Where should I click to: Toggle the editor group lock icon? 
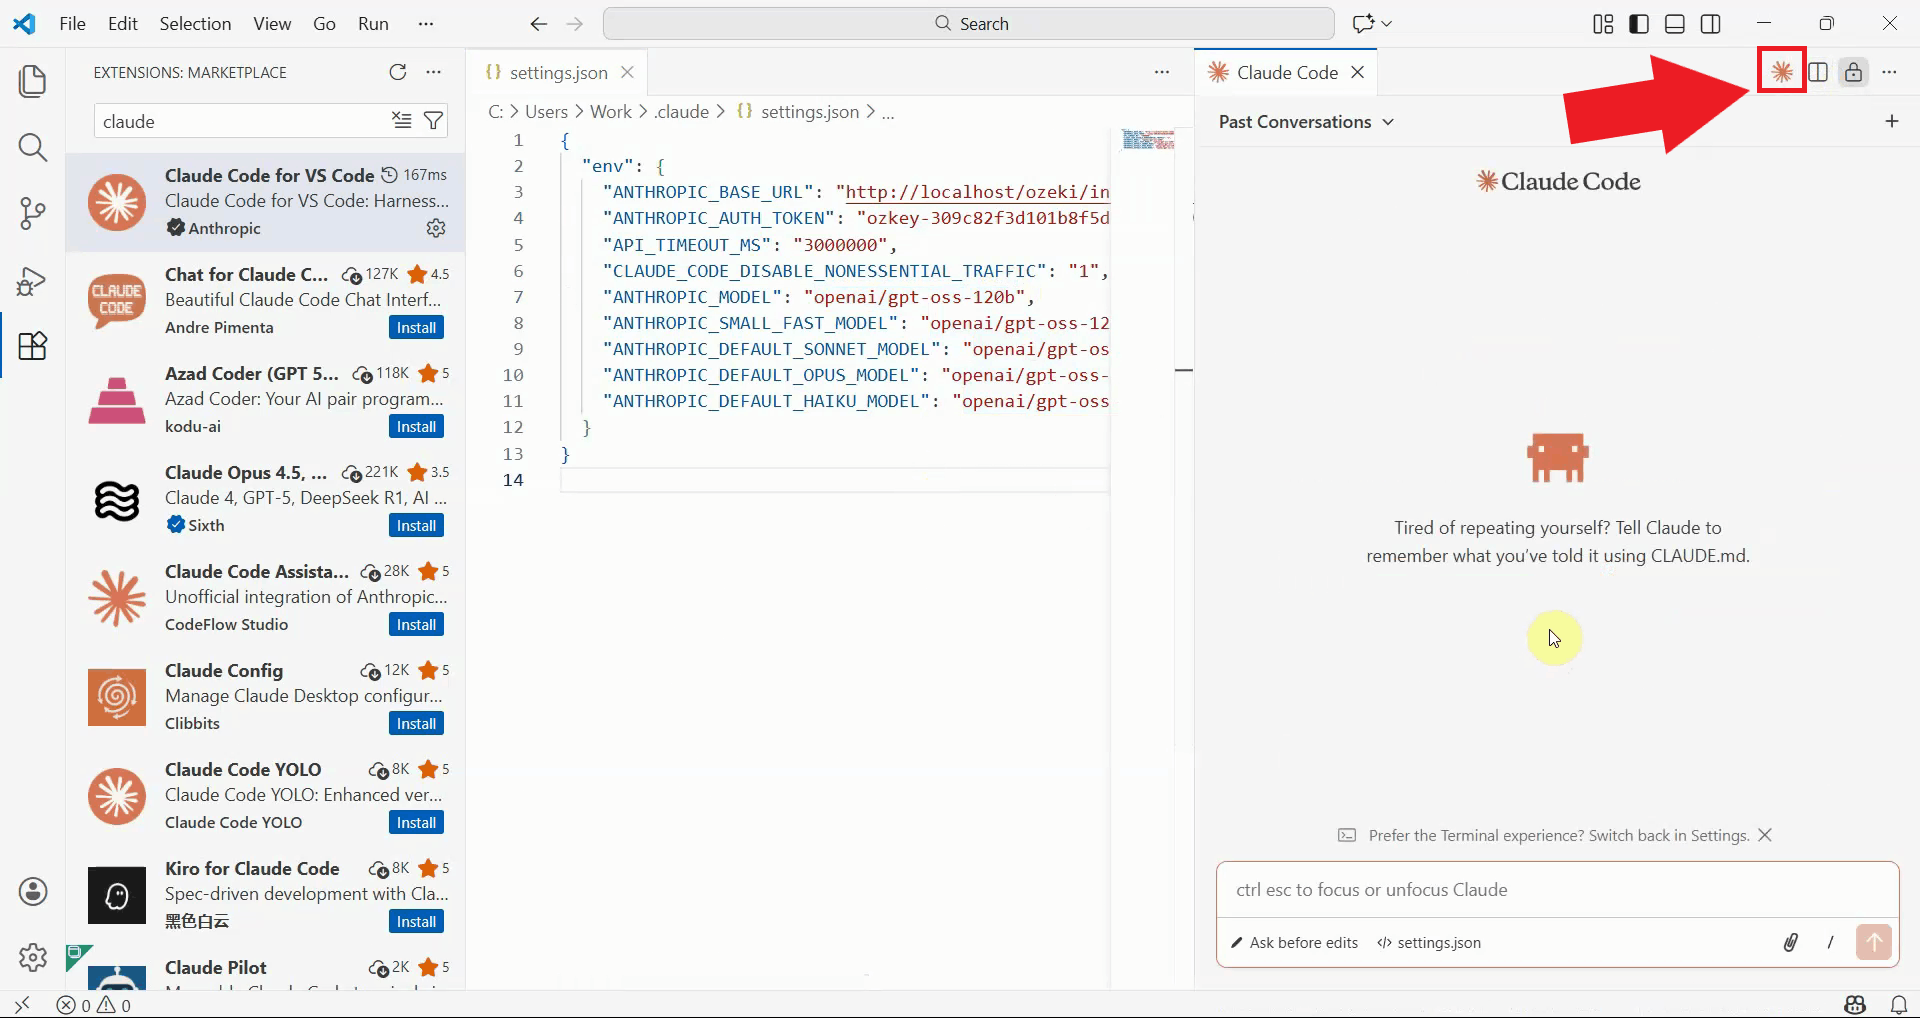1853,72
